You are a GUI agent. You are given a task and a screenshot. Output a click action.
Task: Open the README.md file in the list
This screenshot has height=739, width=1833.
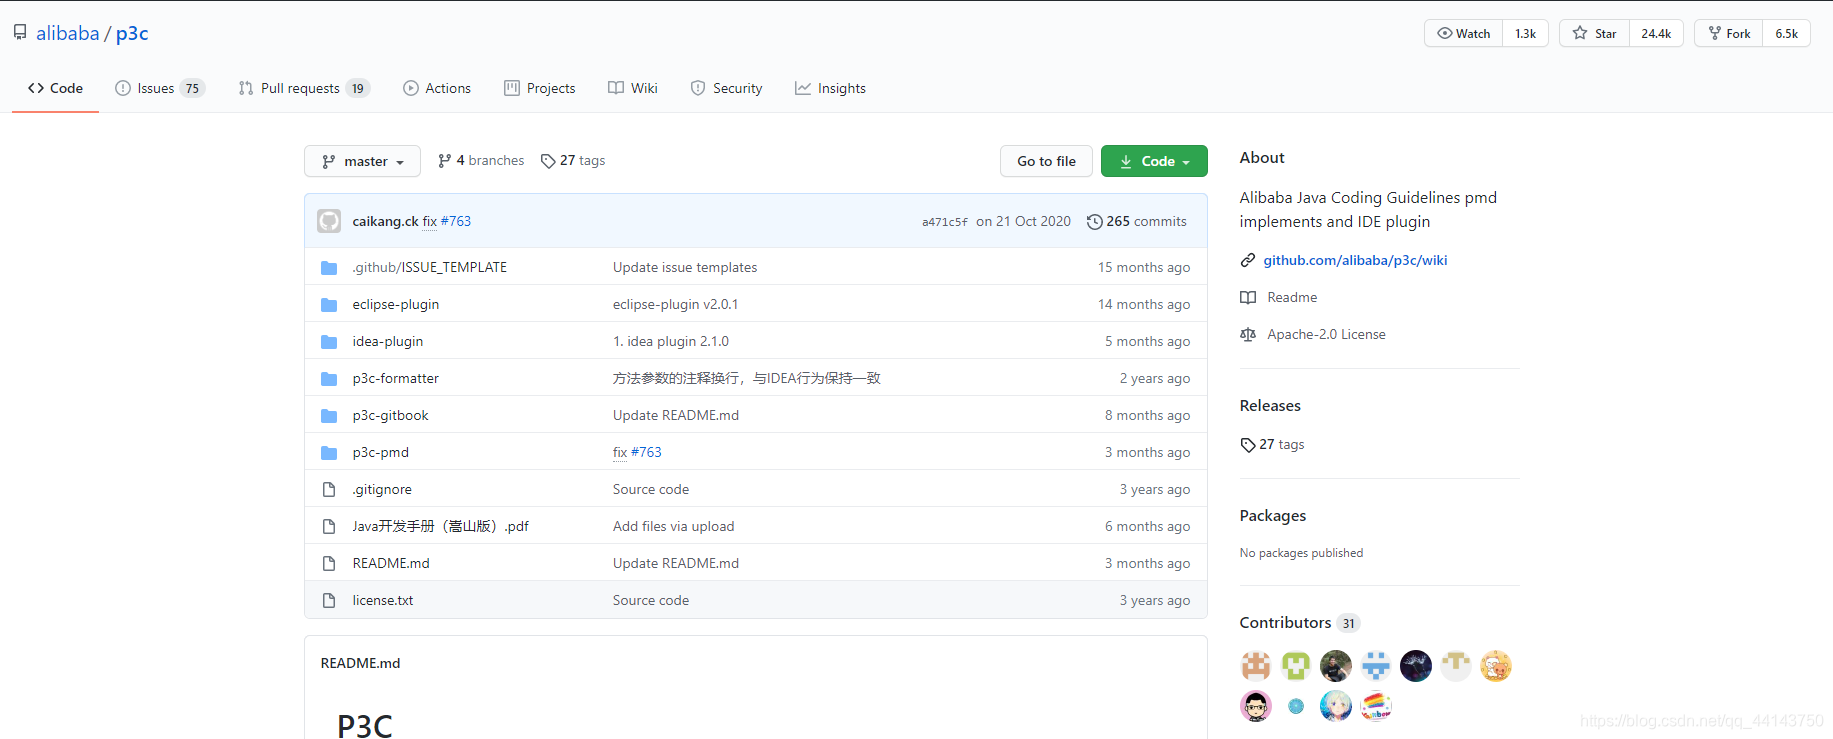pyautogui.click(x=391, y=563)
